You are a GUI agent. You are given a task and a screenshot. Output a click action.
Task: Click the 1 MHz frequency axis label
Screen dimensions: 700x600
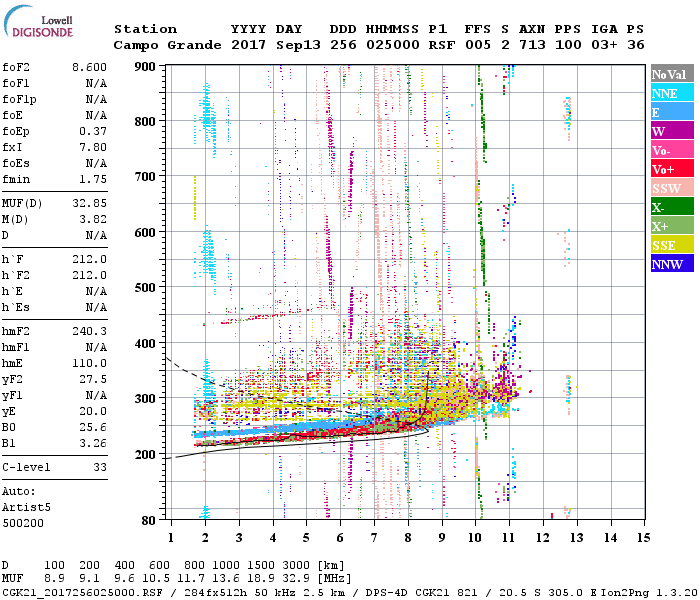pos(171,538)
